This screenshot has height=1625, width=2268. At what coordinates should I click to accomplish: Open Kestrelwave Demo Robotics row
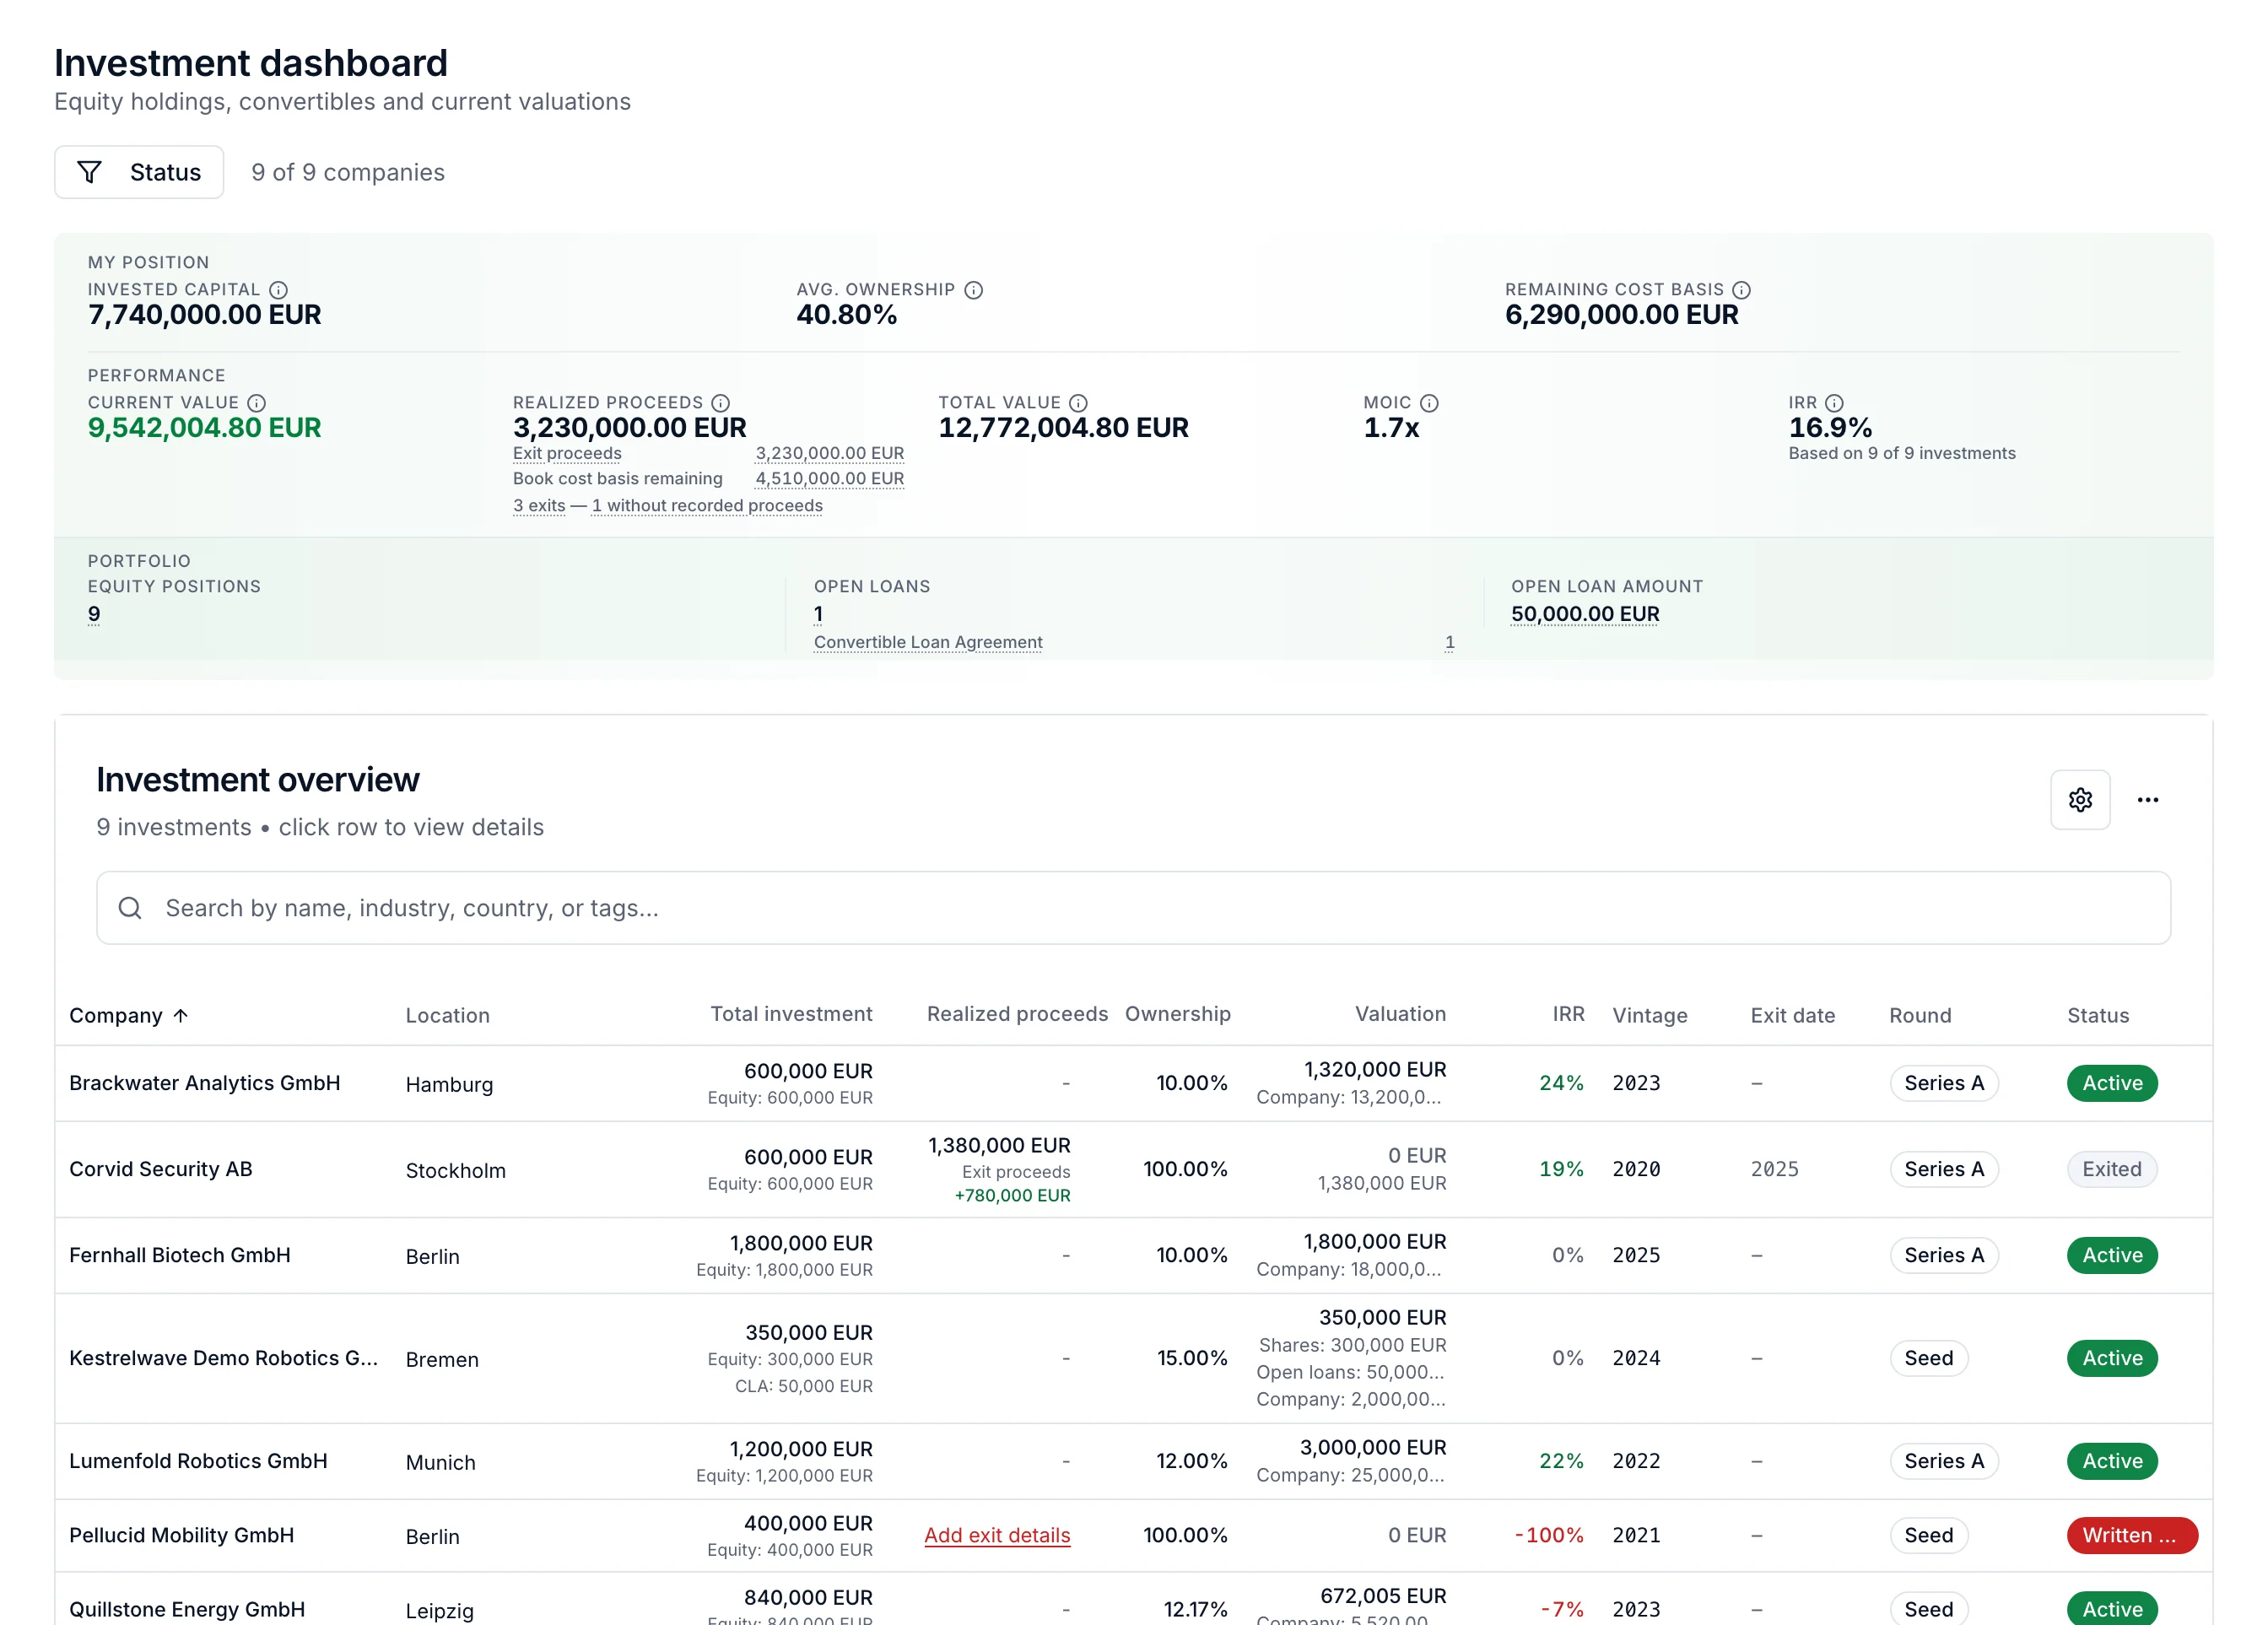coord(1133,1358)
